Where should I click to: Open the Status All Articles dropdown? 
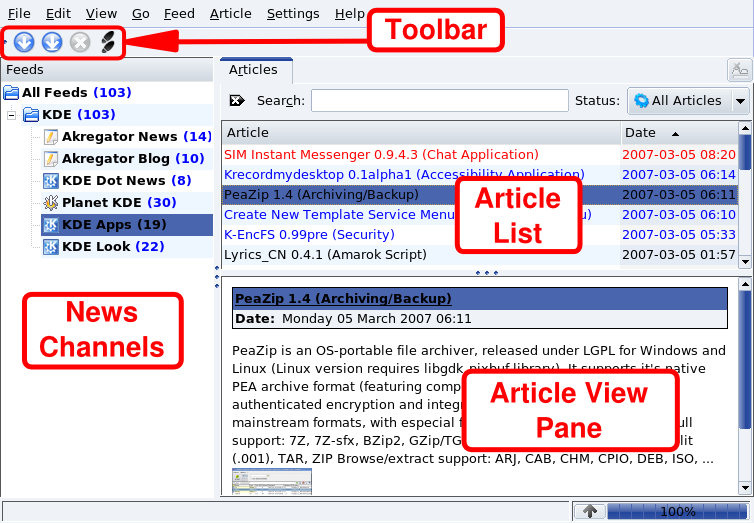688,100
